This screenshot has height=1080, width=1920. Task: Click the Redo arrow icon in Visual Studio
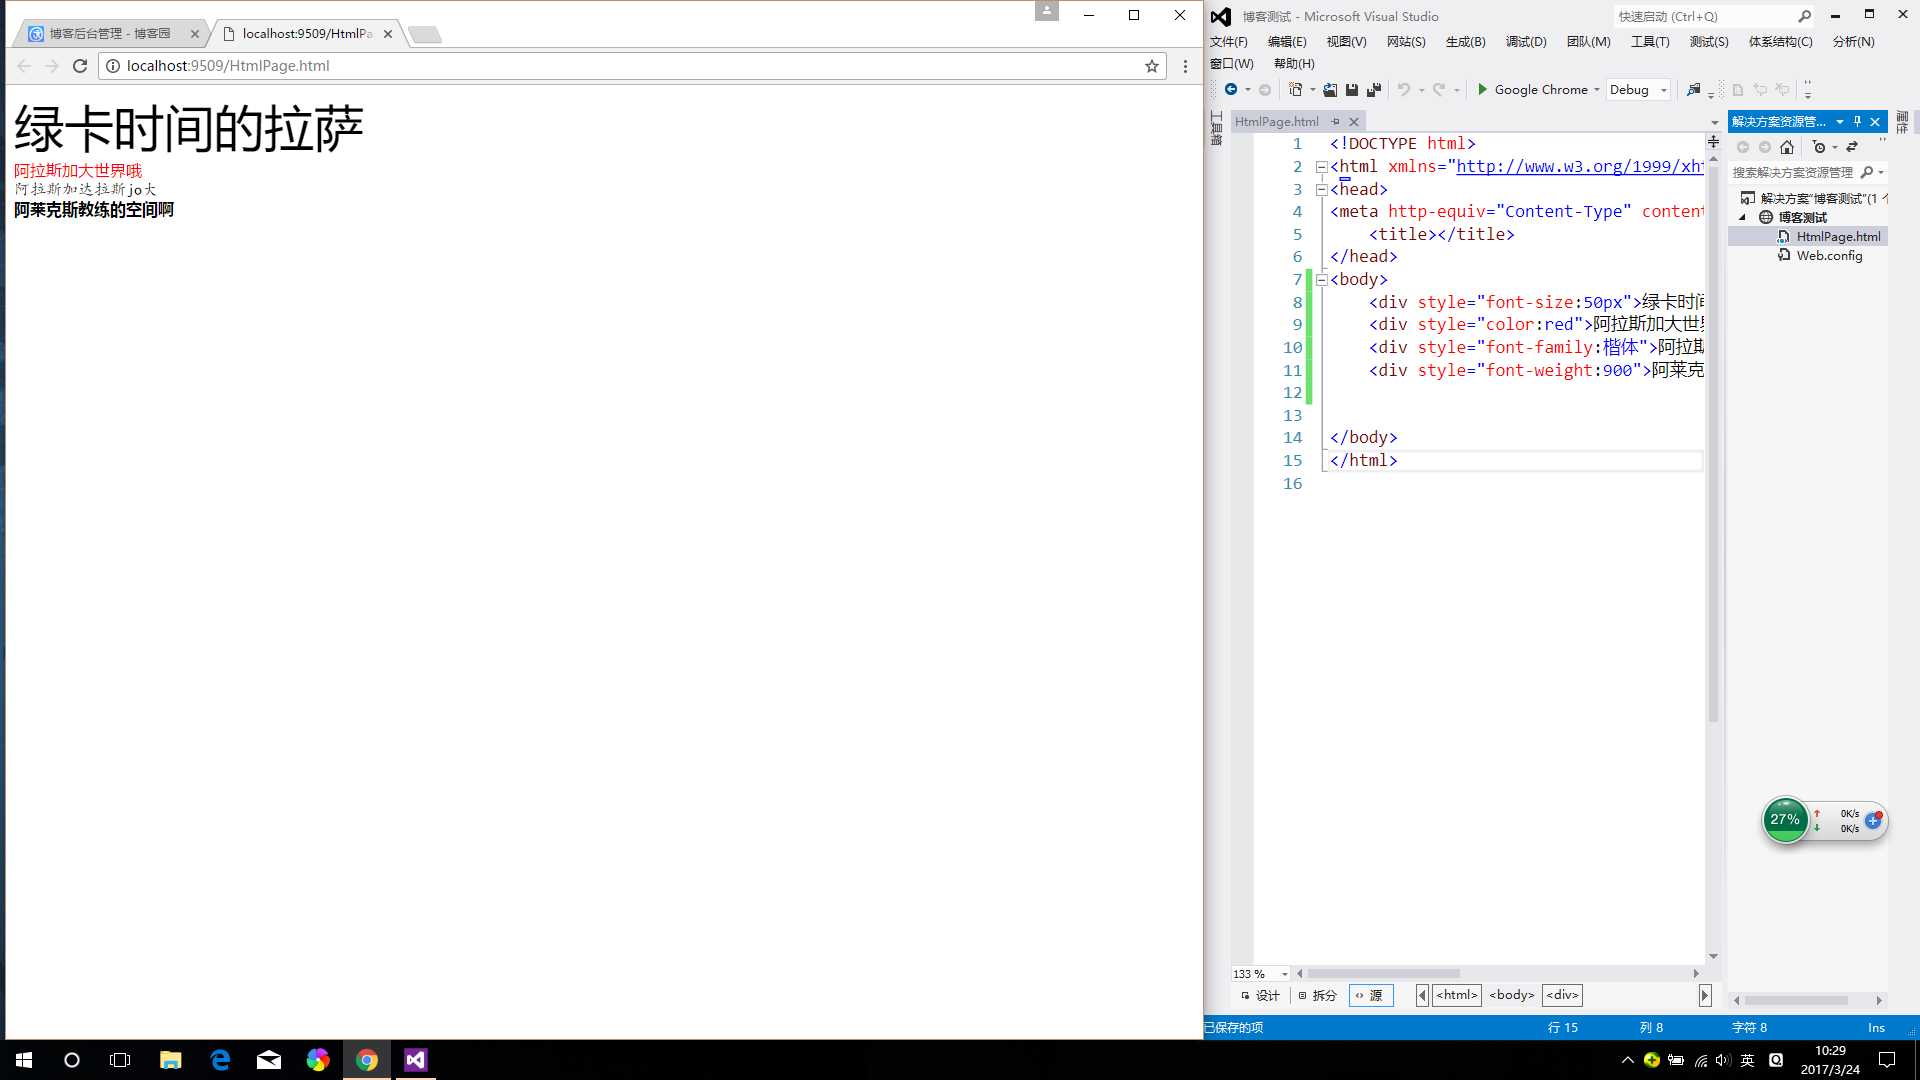click(1439, 90)
